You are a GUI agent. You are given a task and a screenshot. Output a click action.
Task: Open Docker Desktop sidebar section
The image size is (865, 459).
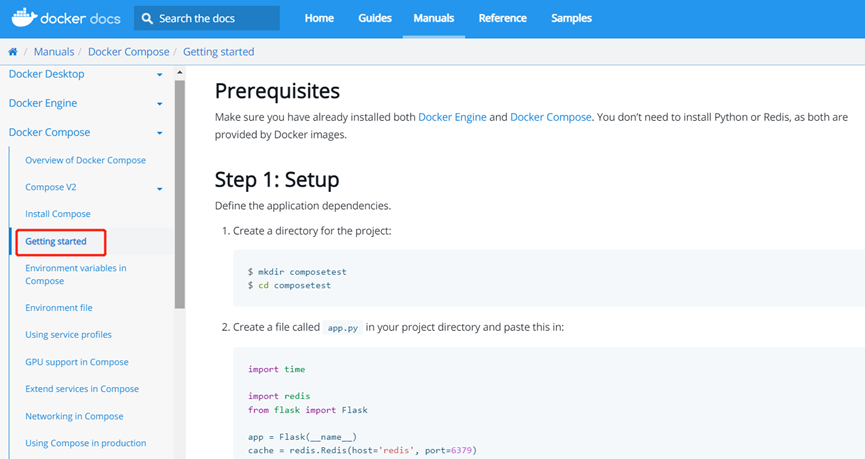(x=46, y=74)
